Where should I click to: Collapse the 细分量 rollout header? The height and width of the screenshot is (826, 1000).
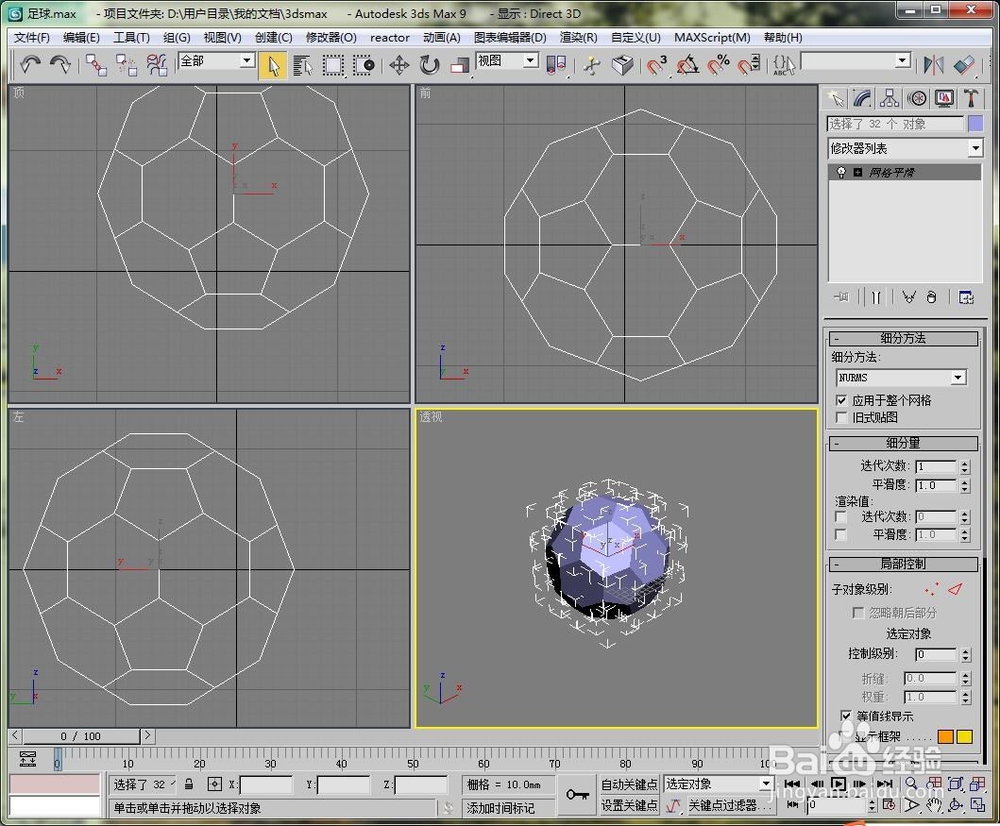coord(903,443)
